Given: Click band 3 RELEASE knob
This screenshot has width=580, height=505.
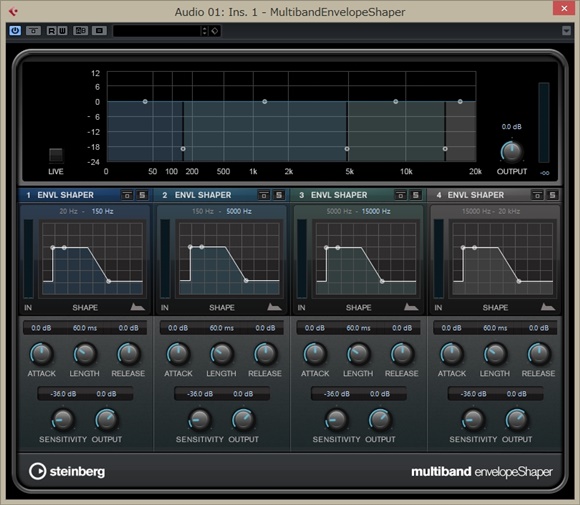Looking at the screenshot, I should [x=402, y=354].
